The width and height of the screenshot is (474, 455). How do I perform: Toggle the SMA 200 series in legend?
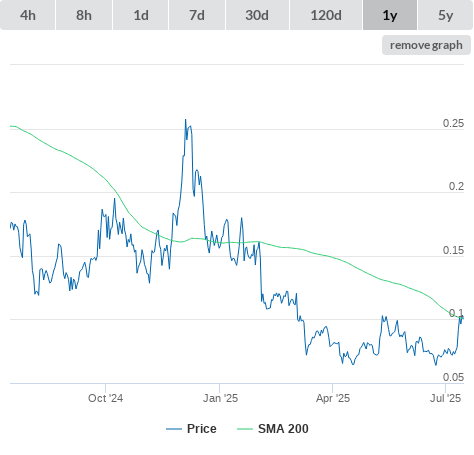273,429
